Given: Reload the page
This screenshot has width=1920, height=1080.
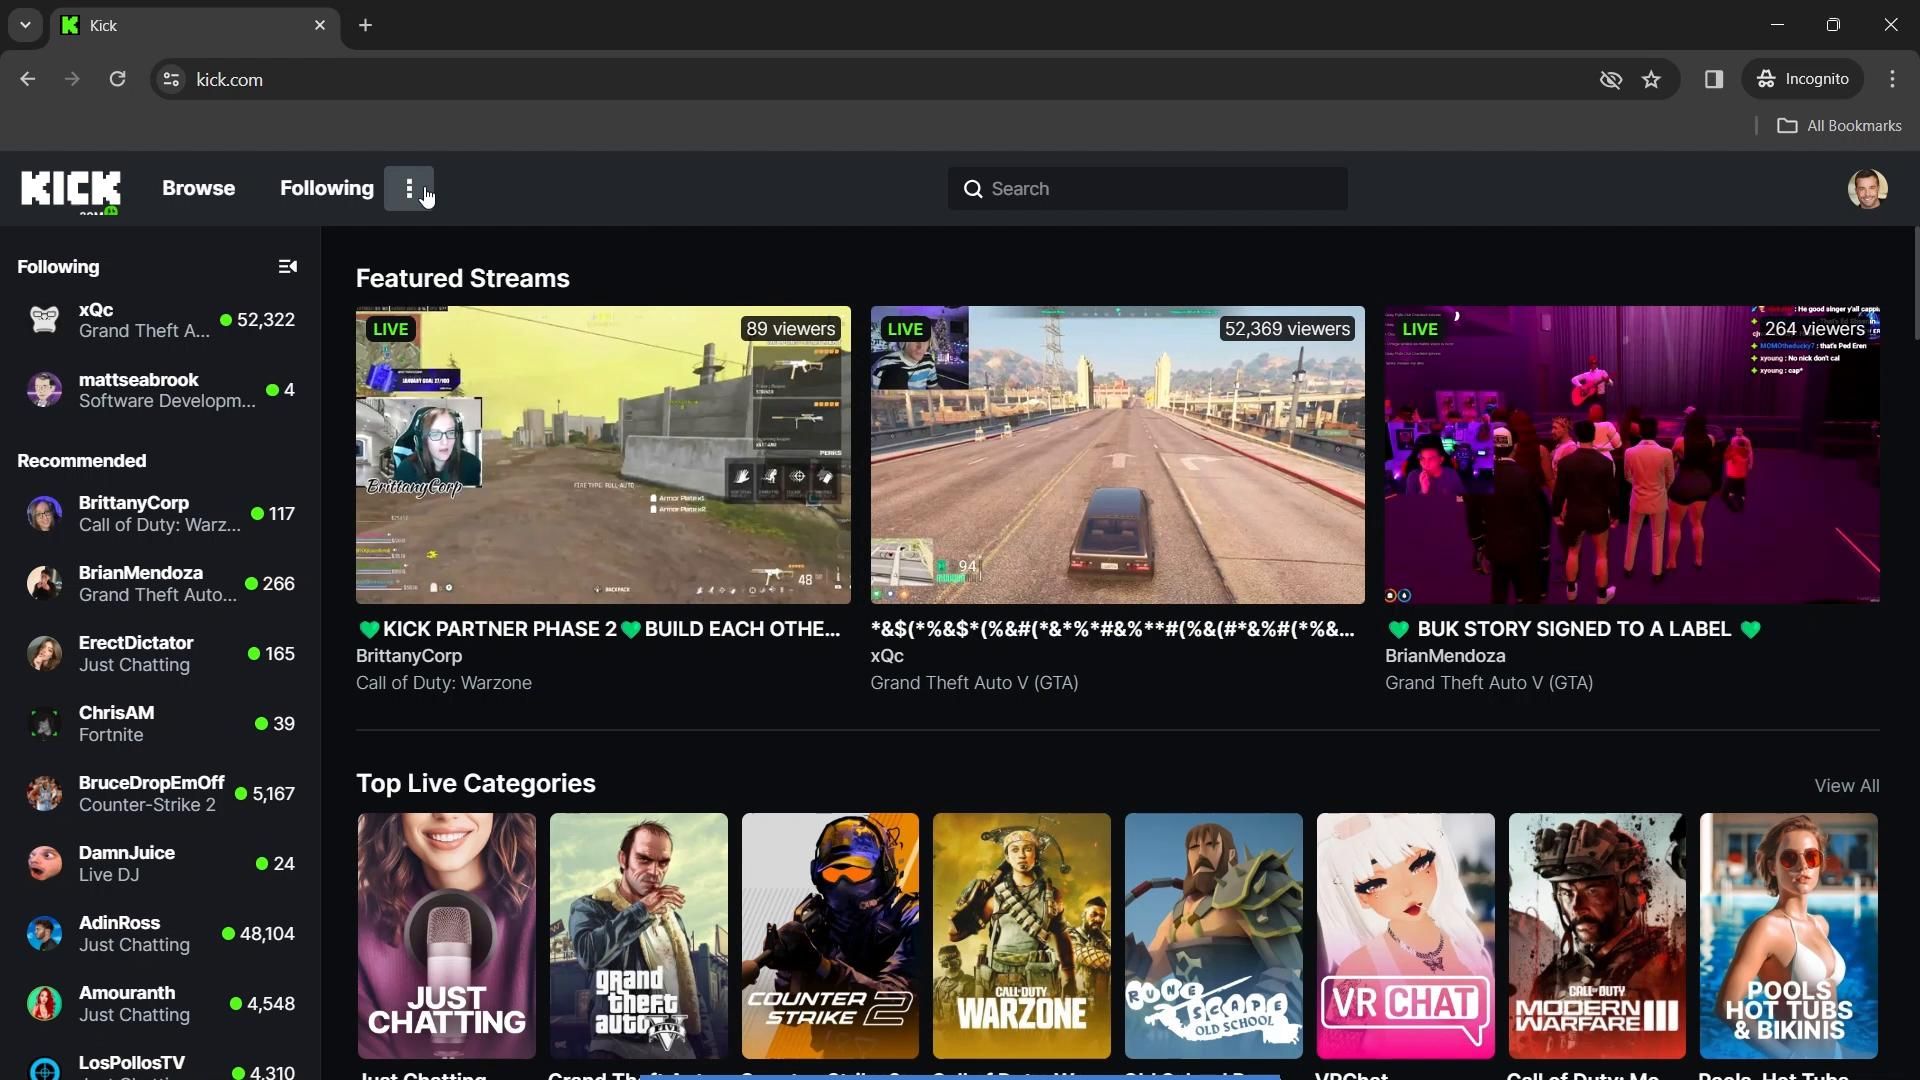Looking at the screenshot, I should point(117,79).
